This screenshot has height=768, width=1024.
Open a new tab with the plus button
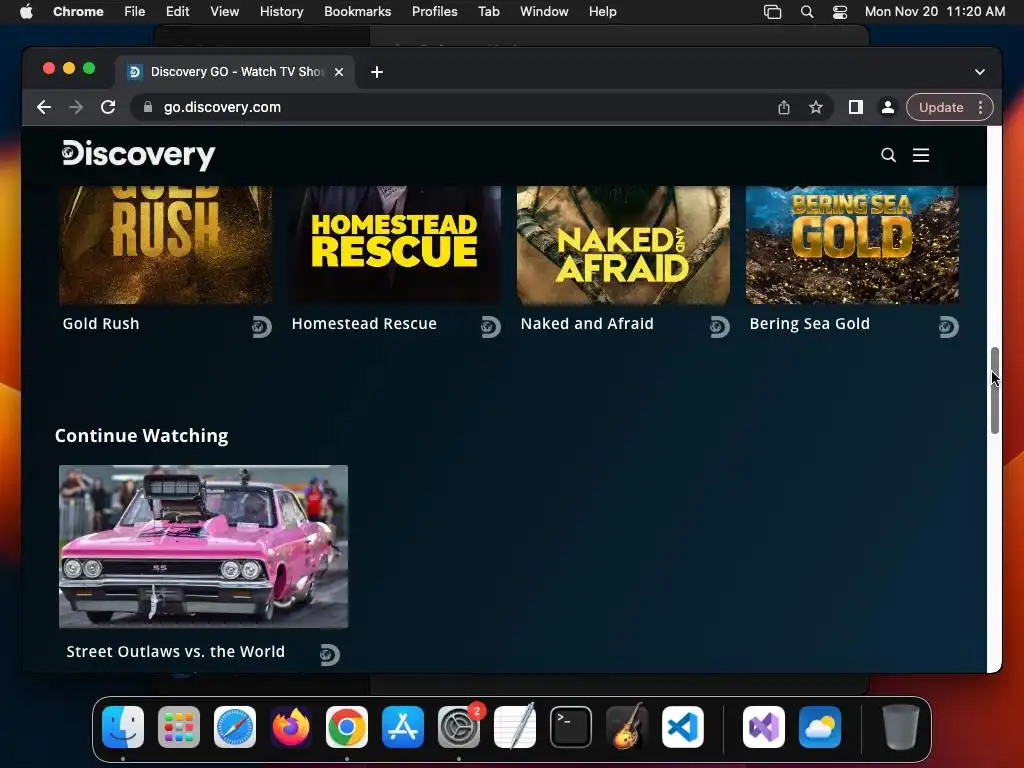tap(377, 72)
